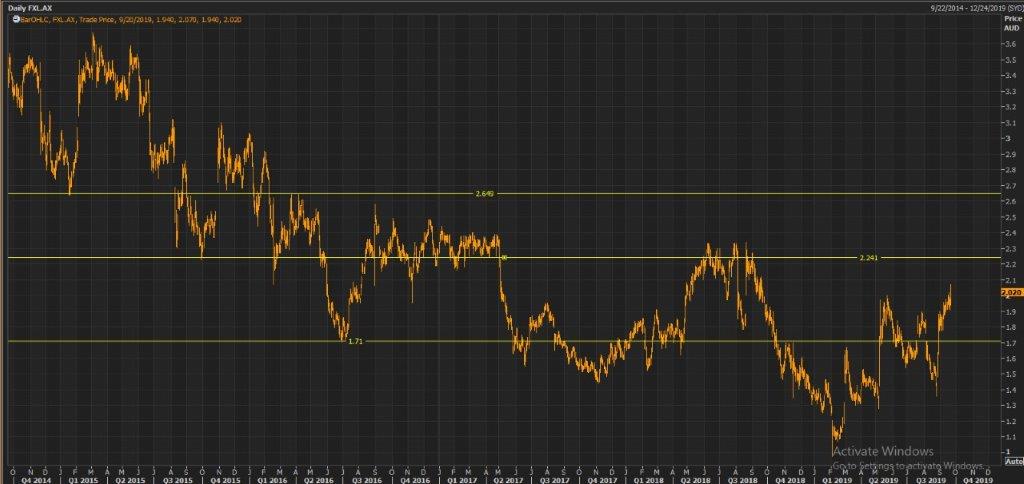The image size is (1024, 484).
Task: Click the 2.9 price axis label
Action: (x=1009, y=155)
